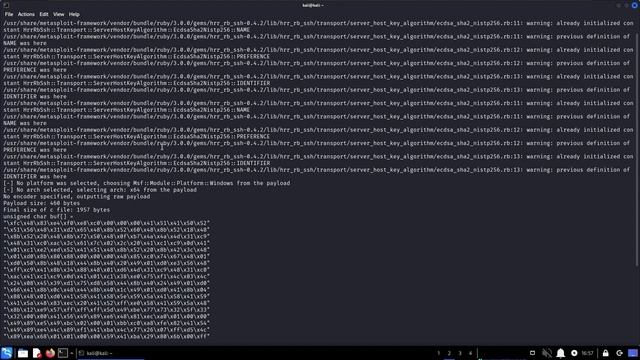Open the View menu
The width and height of the screenshot is (640, 360).
(58, 14)
